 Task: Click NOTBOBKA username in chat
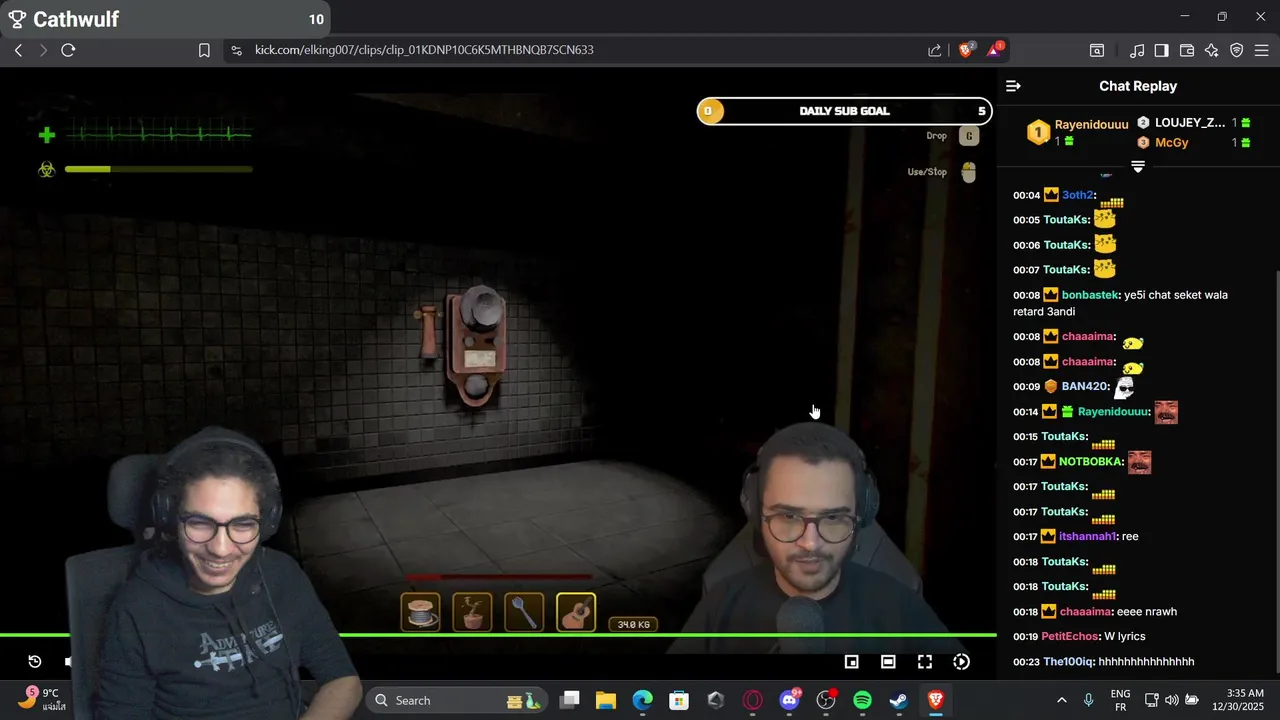point(1091,461)
